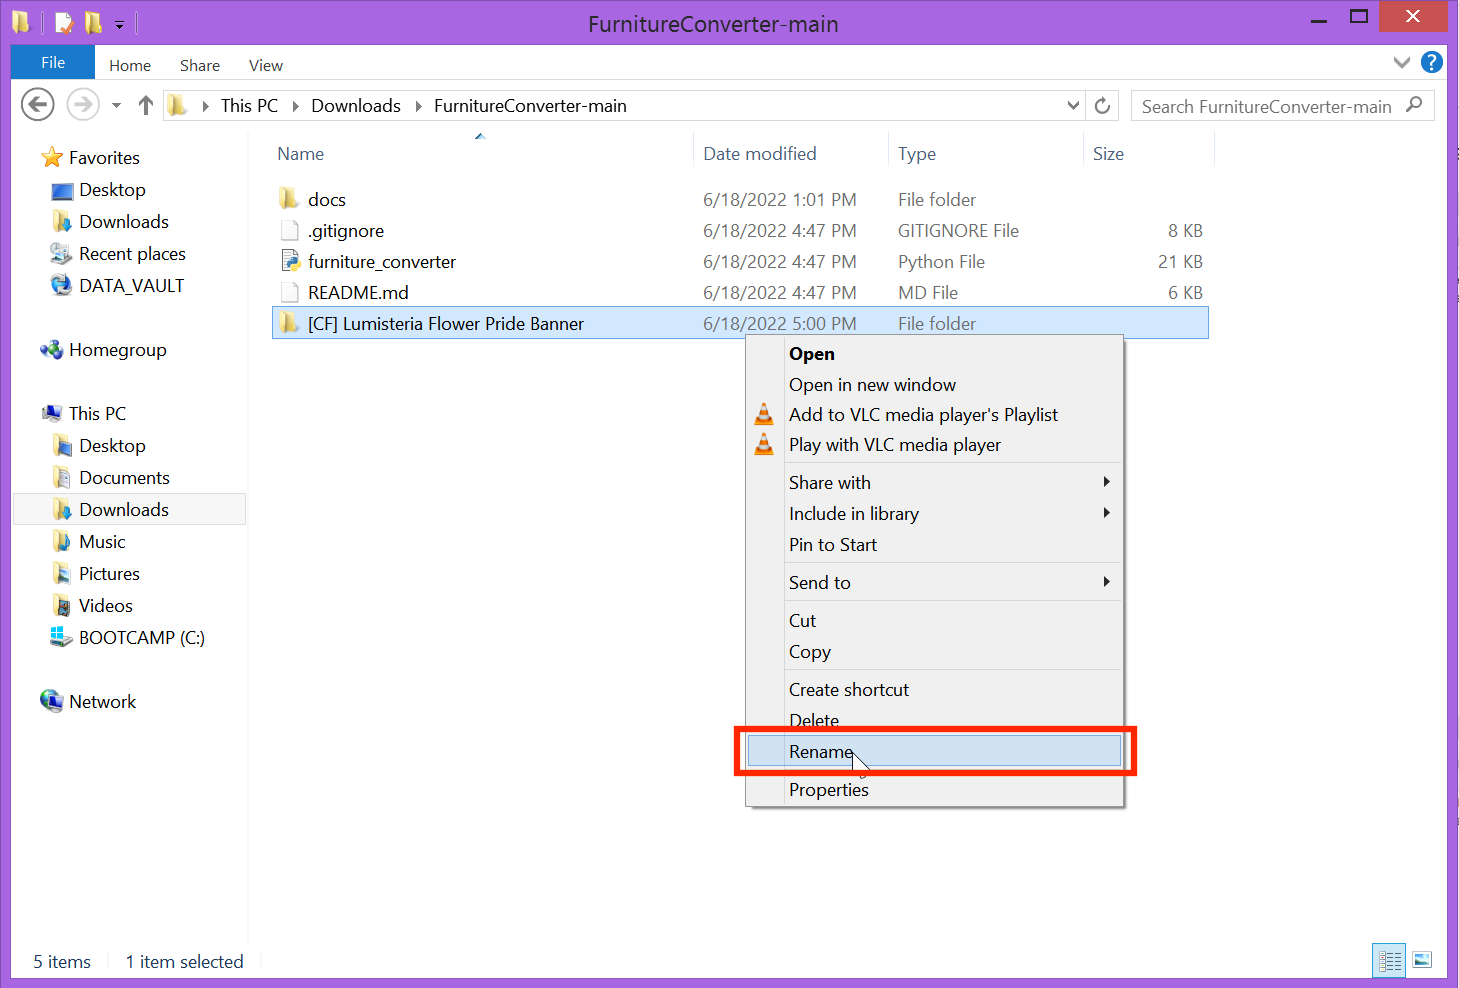Click the Downloads breadcrumb link
The height and width of the screenshot is (988, 1459).
coord(356,105)
